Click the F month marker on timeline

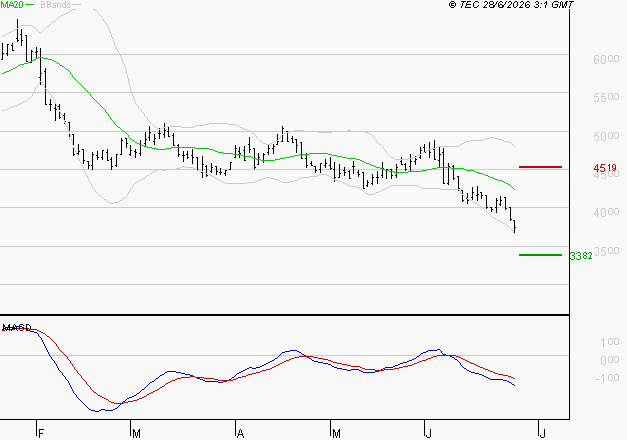click(x=40, y=434)
